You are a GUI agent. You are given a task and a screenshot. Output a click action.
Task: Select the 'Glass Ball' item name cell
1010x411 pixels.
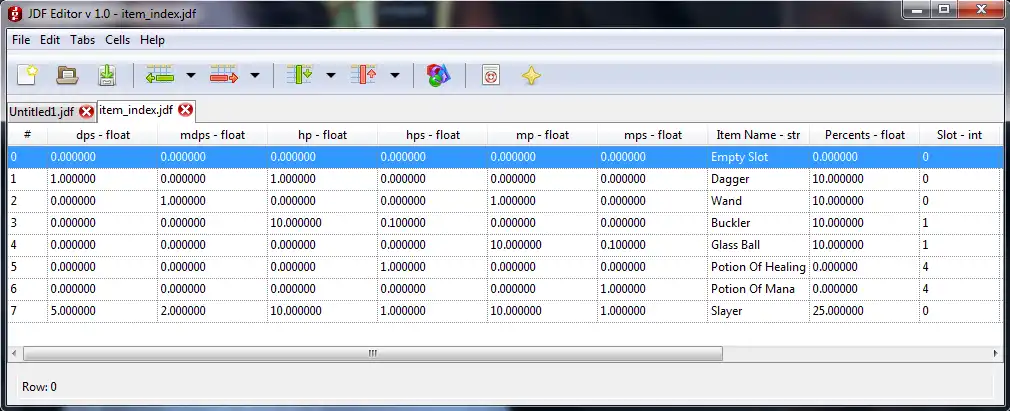tap(758, 245)
